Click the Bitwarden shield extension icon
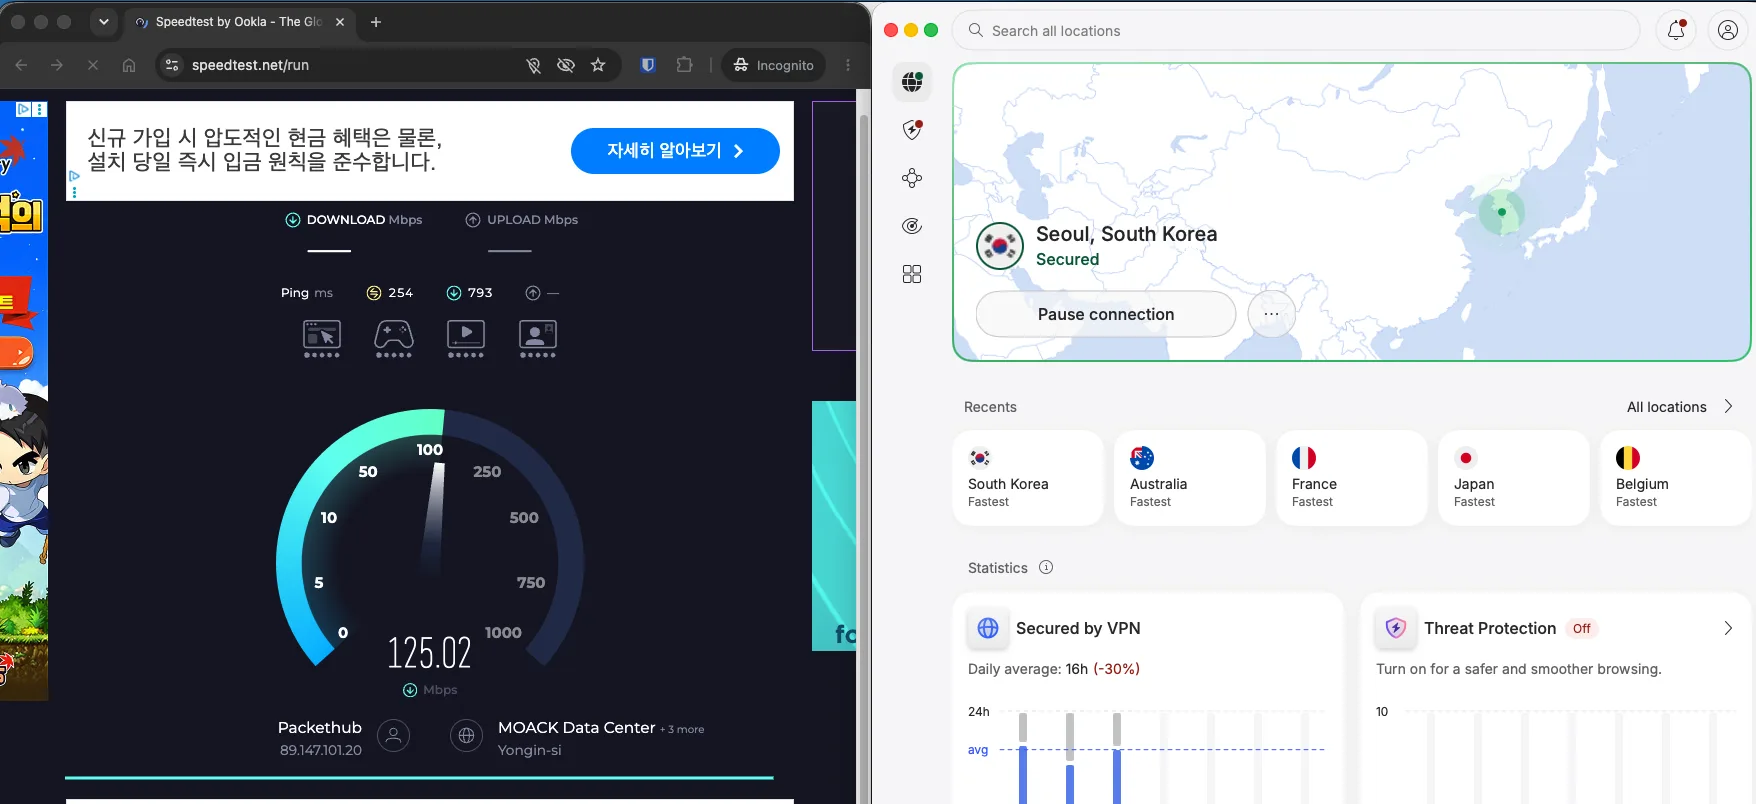Viewport: 1756px width, 804px height. pyautogui.click(x=648, y=65)
